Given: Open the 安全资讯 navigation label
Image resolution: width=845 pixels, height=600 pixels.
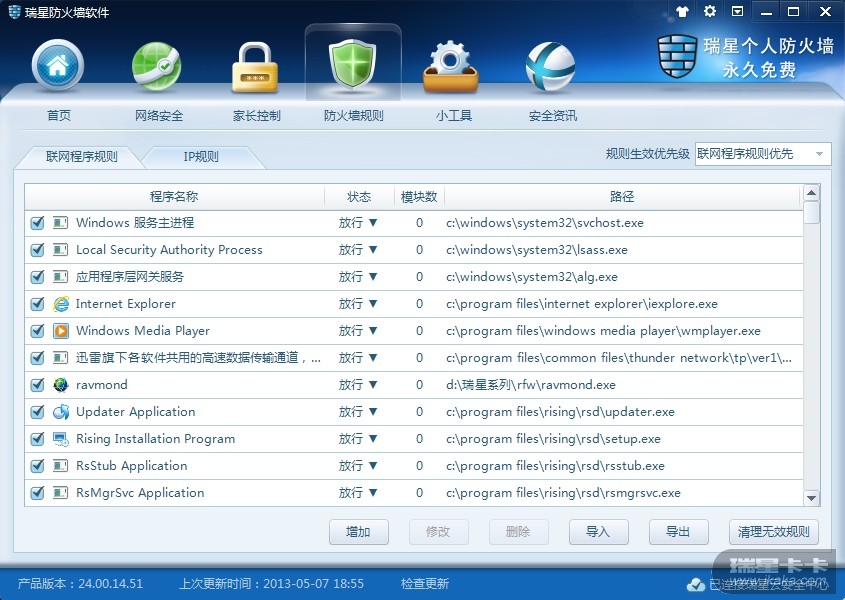Looking at the screenshot, I should tap(552, 115).
